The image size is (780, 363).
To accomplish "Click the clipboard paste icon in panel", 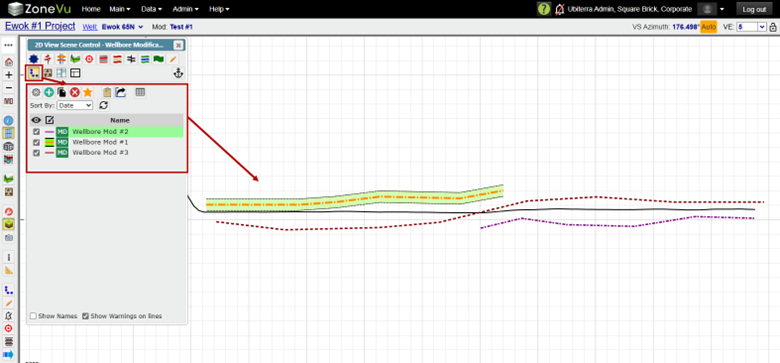I will [107, 92].
